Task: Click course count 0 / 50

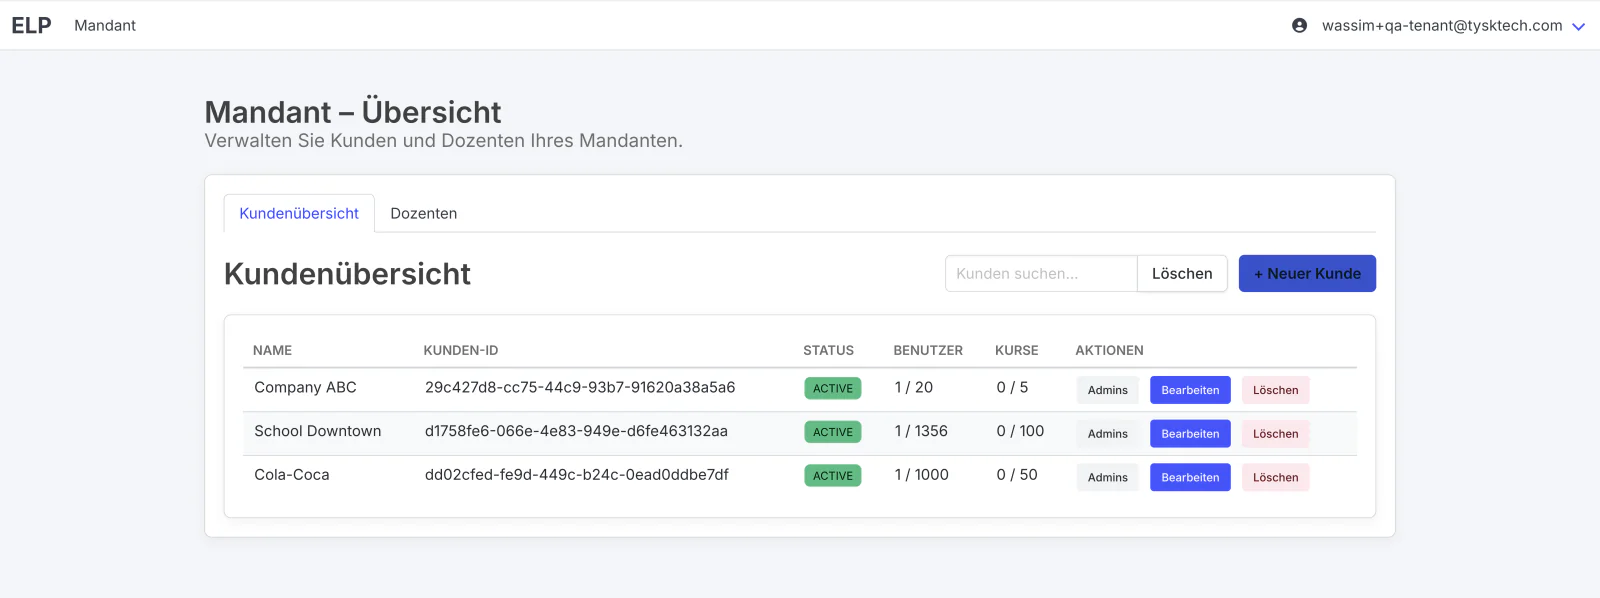Action: pyautogui.click(x=1017, y=475)
